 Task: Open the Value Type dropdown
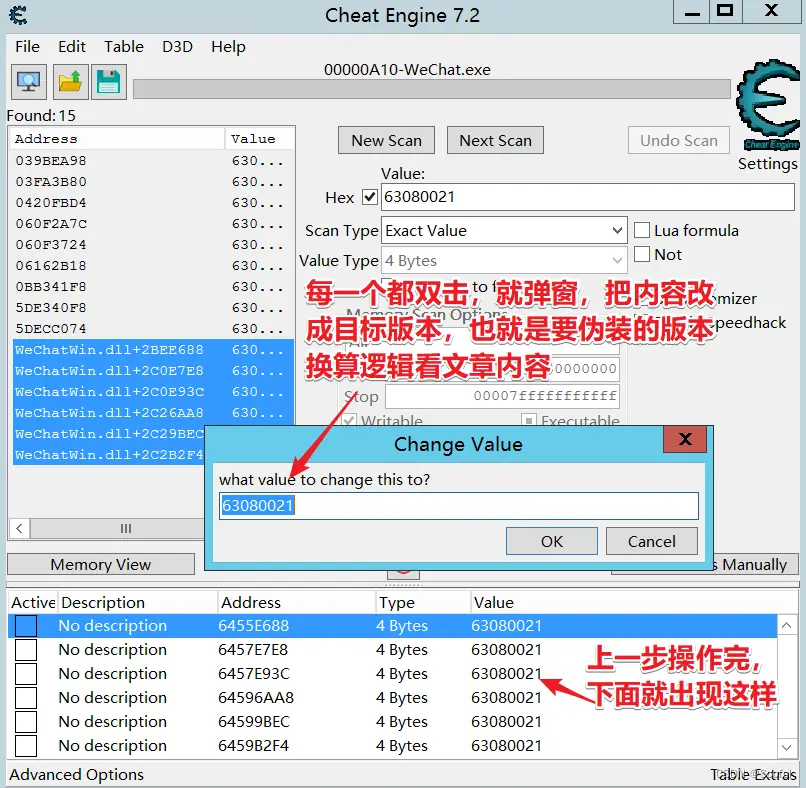pyautogui.click(x=617, y=261)
